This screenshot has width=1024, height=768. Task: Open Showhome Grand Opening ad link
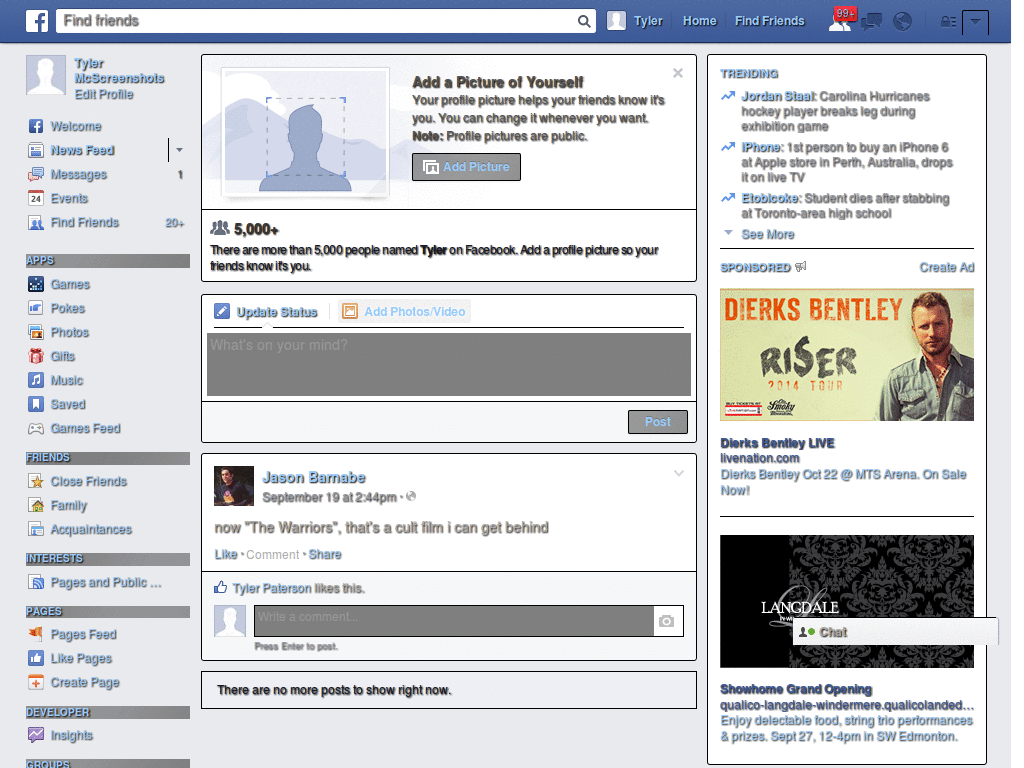pos(796,689)
